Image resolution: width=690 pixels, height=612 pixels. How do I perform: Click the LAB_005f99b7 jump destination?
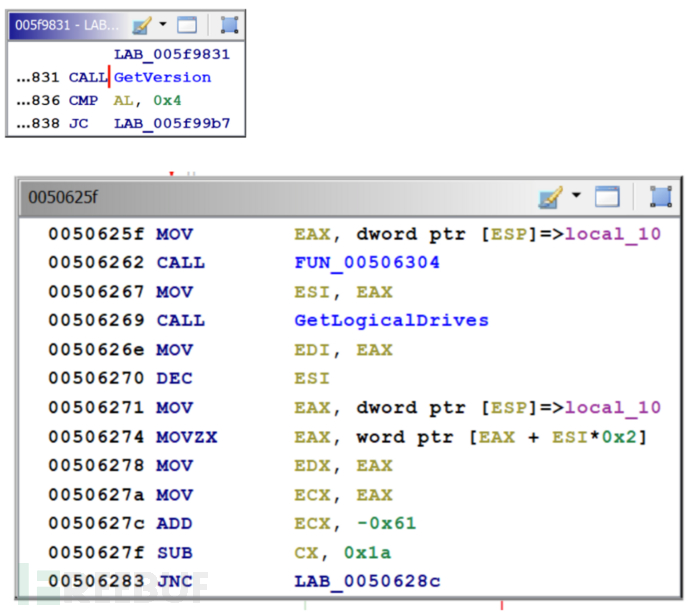pos(171,125)
